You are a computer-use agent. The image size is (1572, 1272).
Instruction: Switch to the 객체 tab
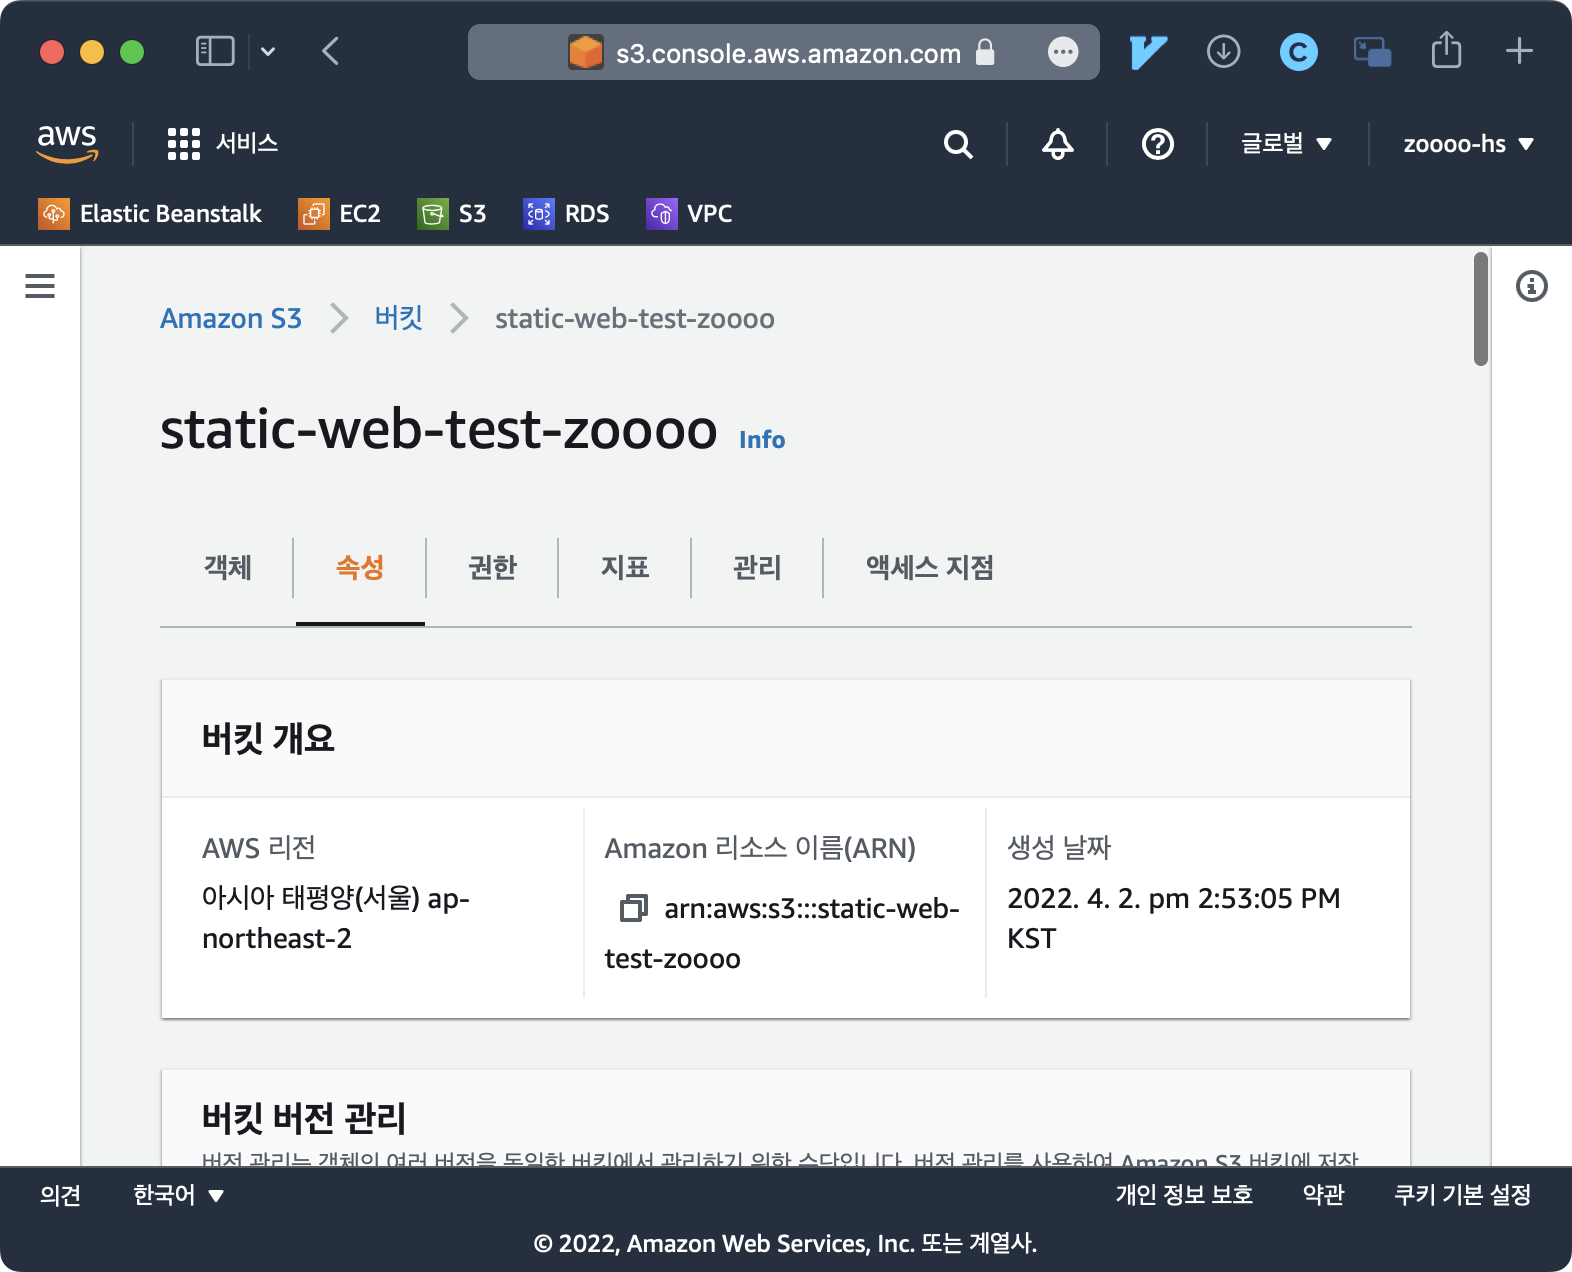228,568
